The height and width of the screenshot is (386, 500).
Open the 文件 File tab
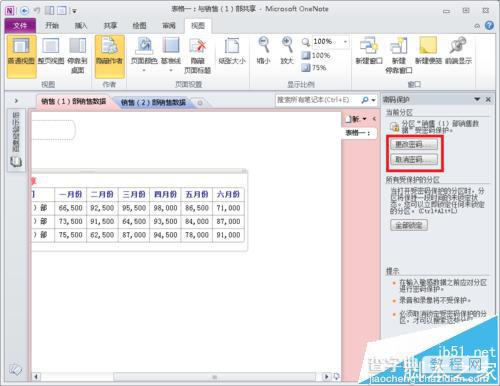tap(20, 26)
